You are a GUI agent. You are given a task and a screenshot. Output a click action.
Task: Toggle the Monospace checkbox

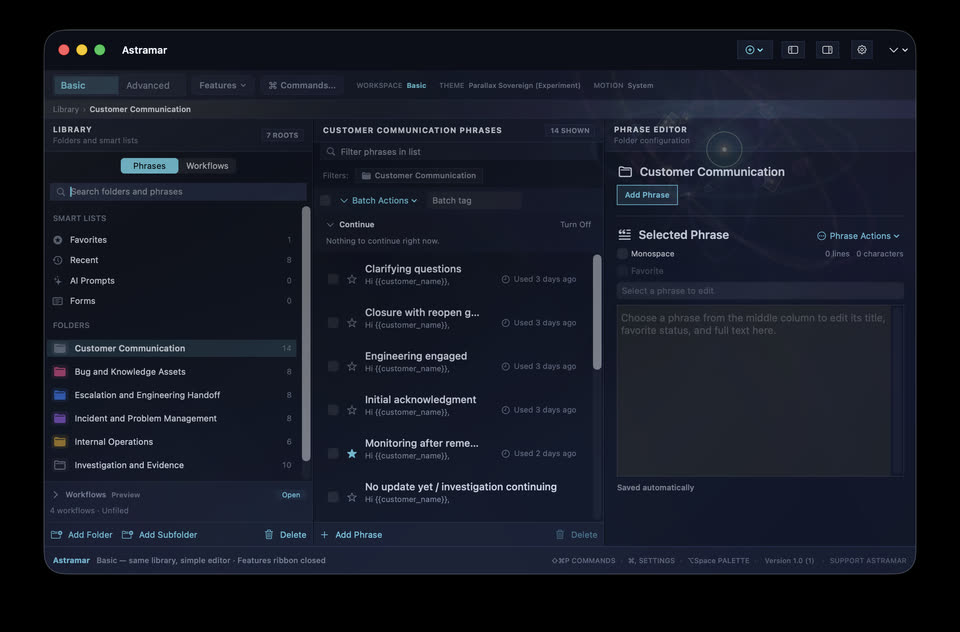(x=623, y=254)
